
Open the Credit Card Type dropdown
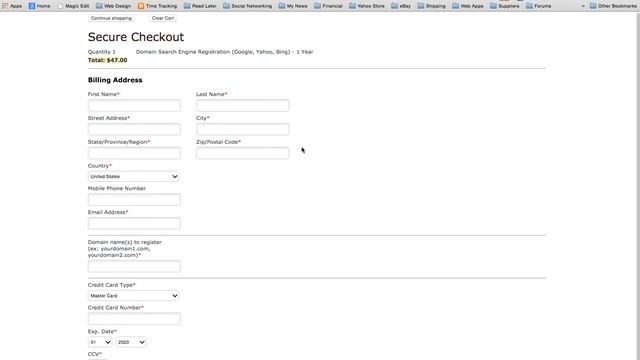133,296
